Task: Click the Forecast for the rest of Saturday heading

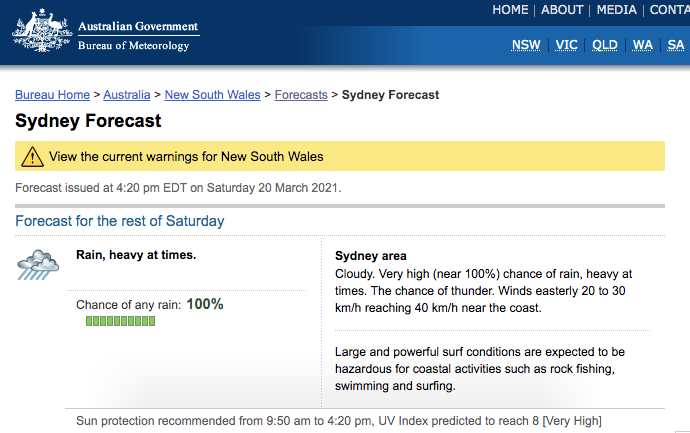Action: pos(120,221)
